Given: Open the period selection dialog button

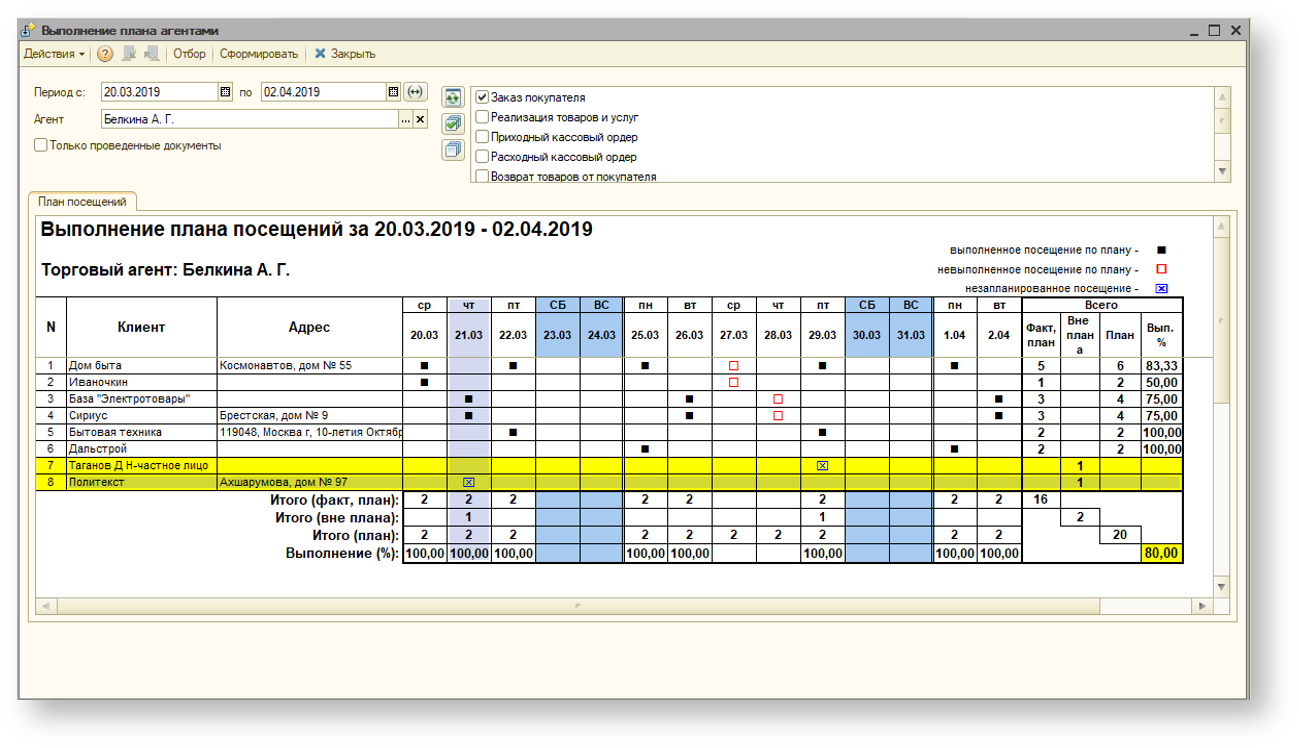Looking at the screenshot, I should click(415, 92).
